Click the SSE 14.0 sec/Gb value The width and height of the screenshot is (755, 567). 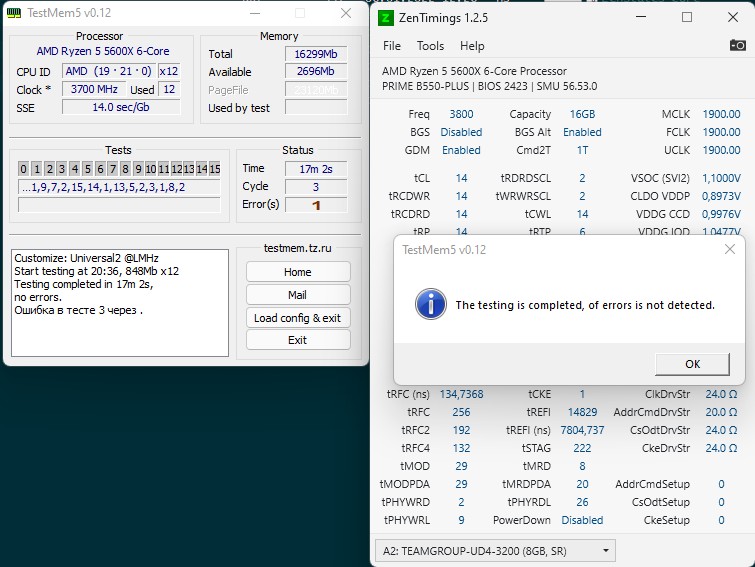click(121, 107)
